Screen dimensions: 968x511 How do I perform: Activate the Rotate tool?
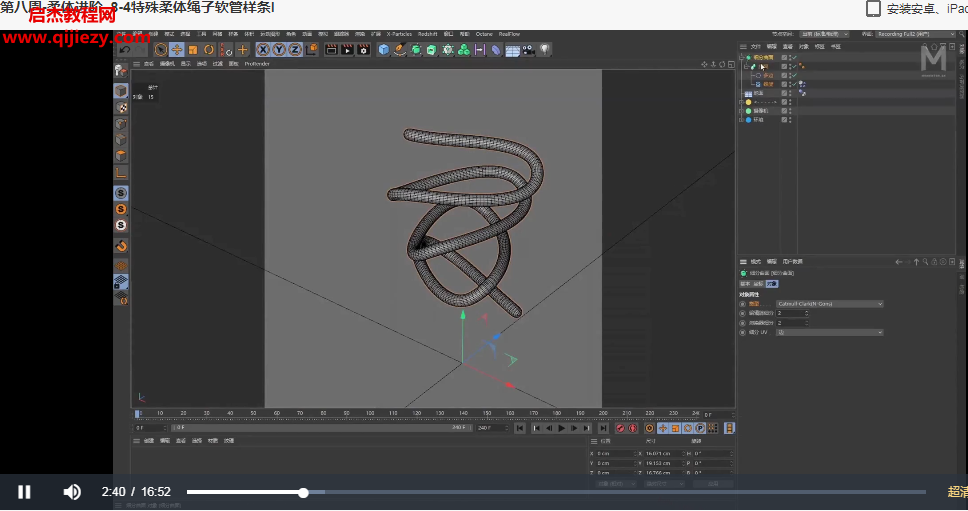click(209, 50)
